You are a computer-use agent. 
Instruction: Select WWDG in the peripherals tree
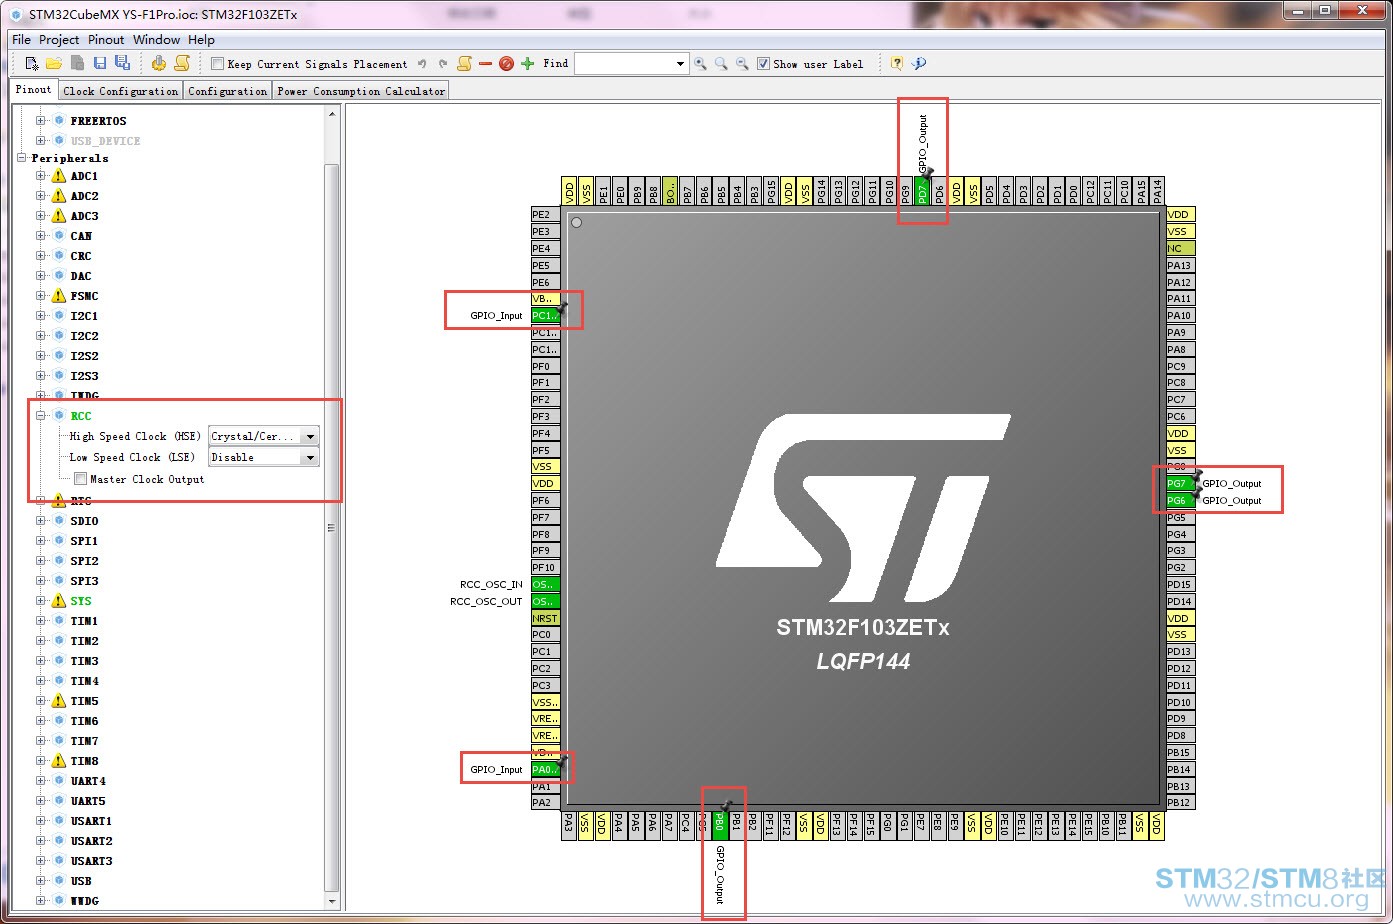[x=84, y=901]
